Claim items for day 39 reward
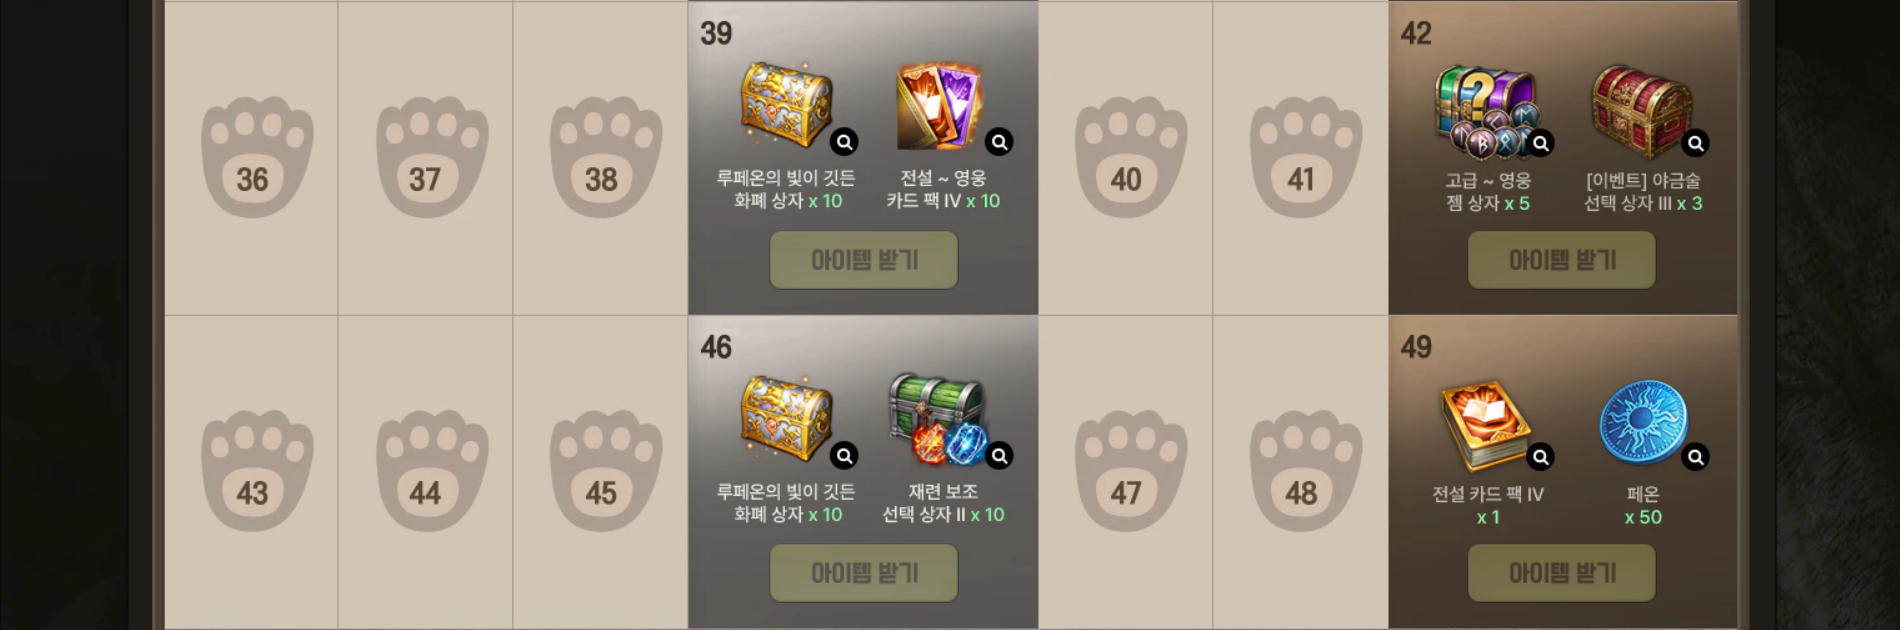The width and height of the screenshot is (1900, 630). [x=864, y=260]
